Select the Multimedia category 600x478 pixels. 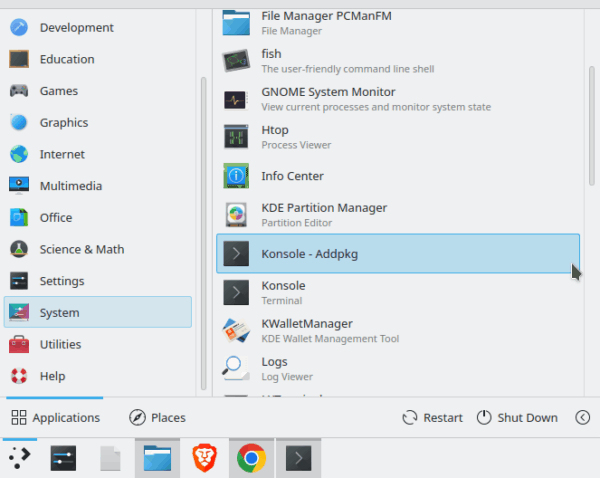coord(98,186)
